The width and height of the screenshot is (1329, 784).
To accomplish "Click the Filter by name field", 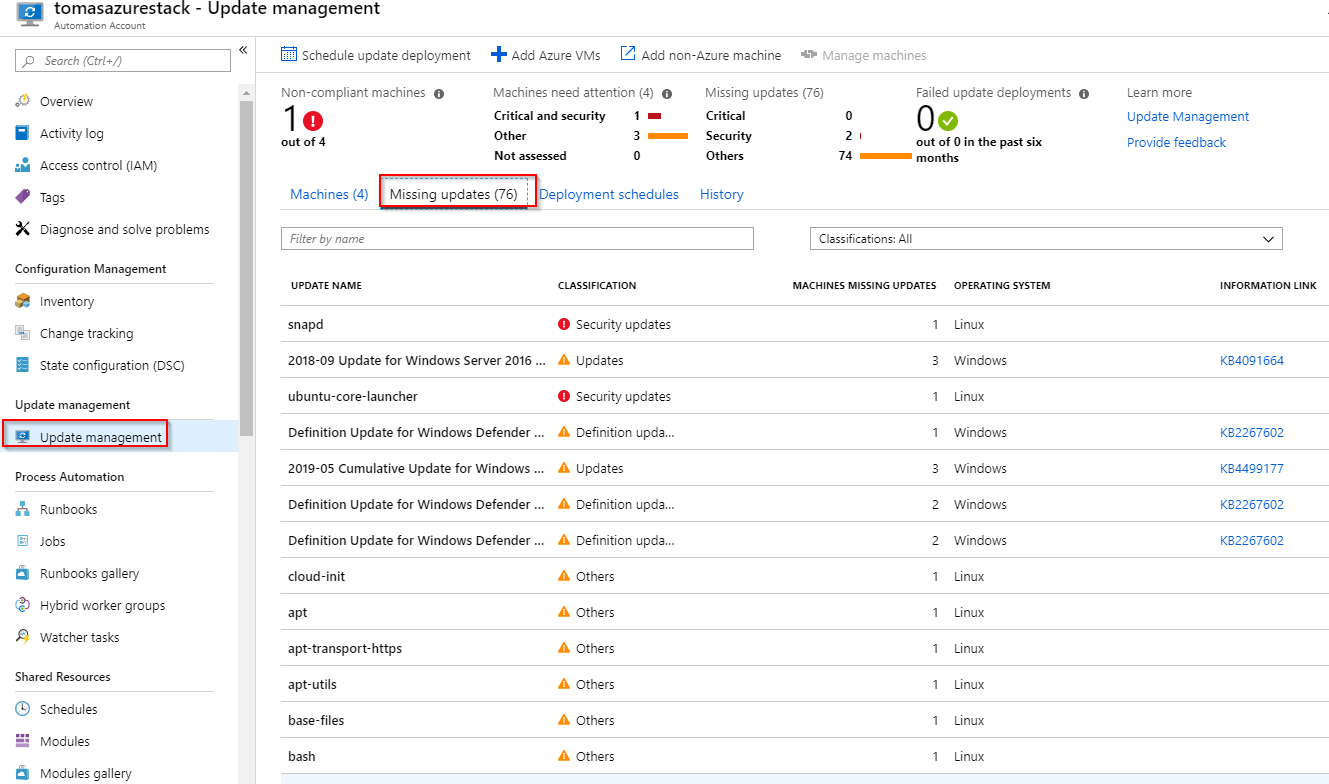I will coord(517,239).
